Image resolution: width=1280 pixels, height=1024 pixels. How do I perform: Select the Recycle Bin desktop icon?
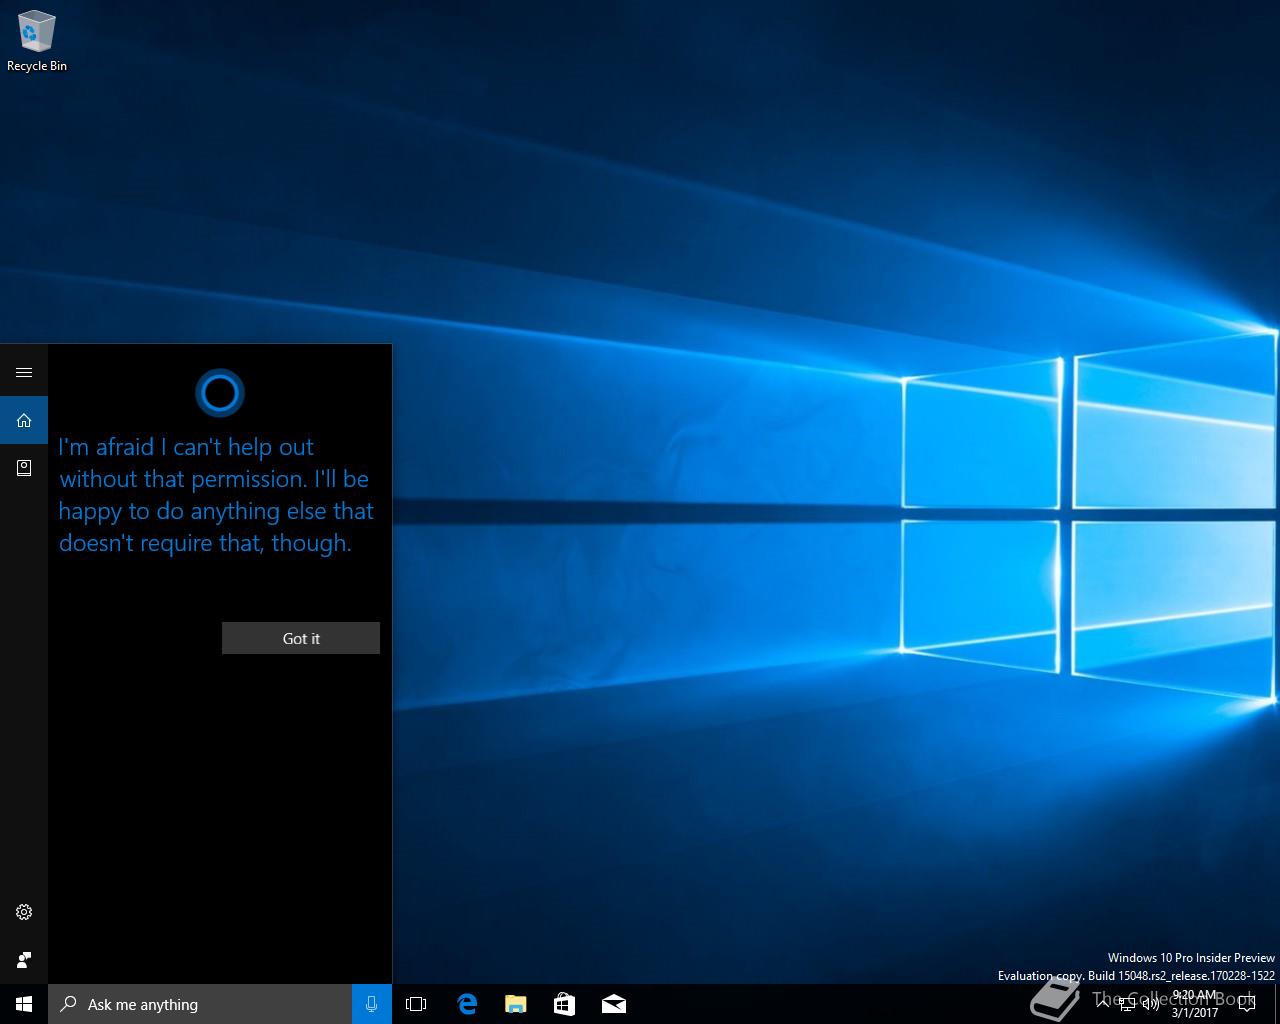point(37,42)
